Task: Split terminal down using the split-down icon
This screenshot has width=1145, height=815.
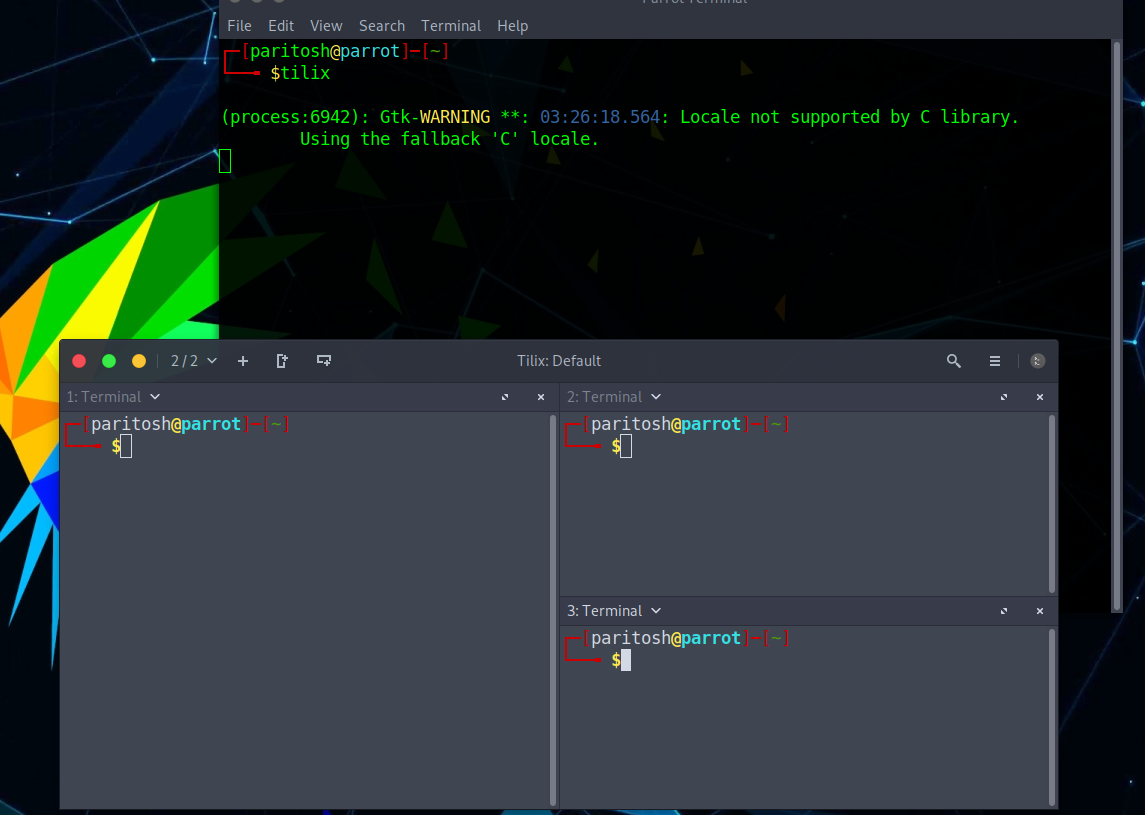Action: [324, 360]
